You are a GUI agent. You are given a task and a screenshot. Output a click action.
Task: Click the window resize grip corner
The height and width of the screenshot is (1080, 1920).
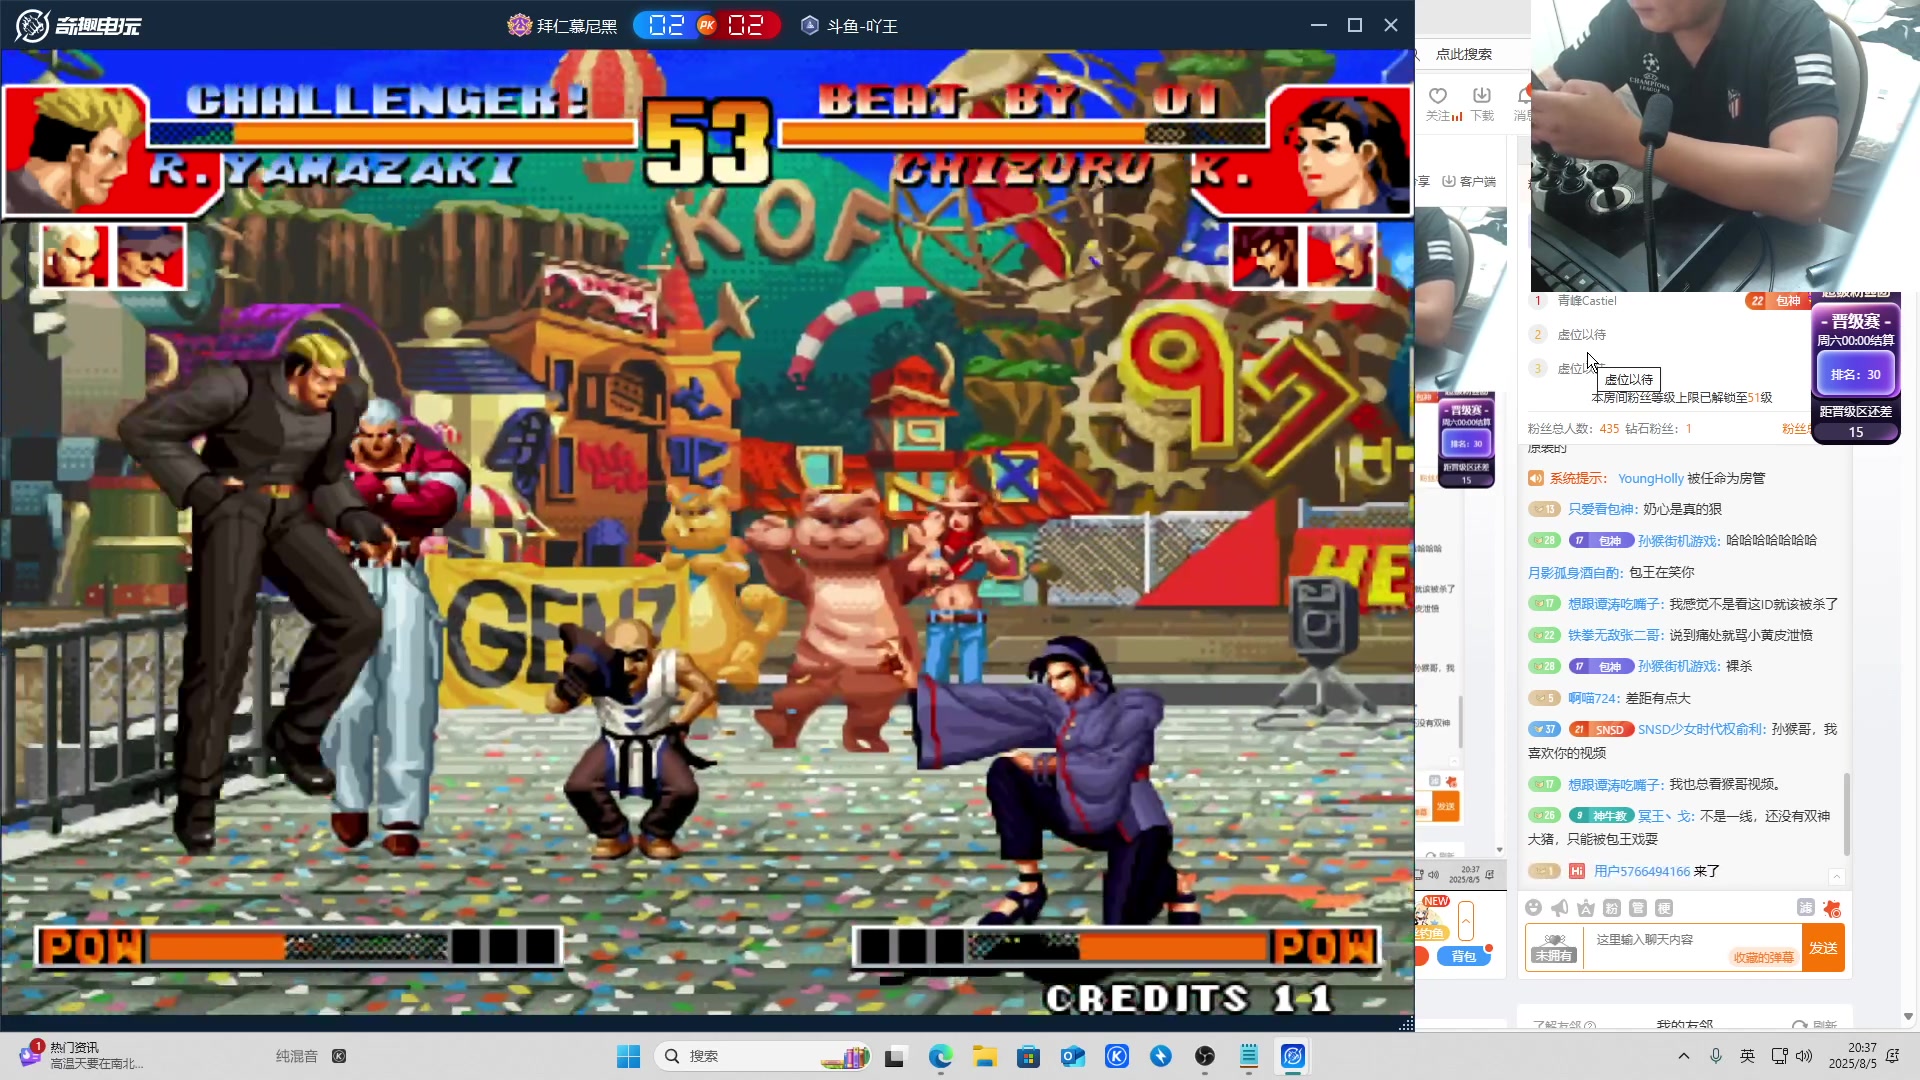point(1406,1023)
